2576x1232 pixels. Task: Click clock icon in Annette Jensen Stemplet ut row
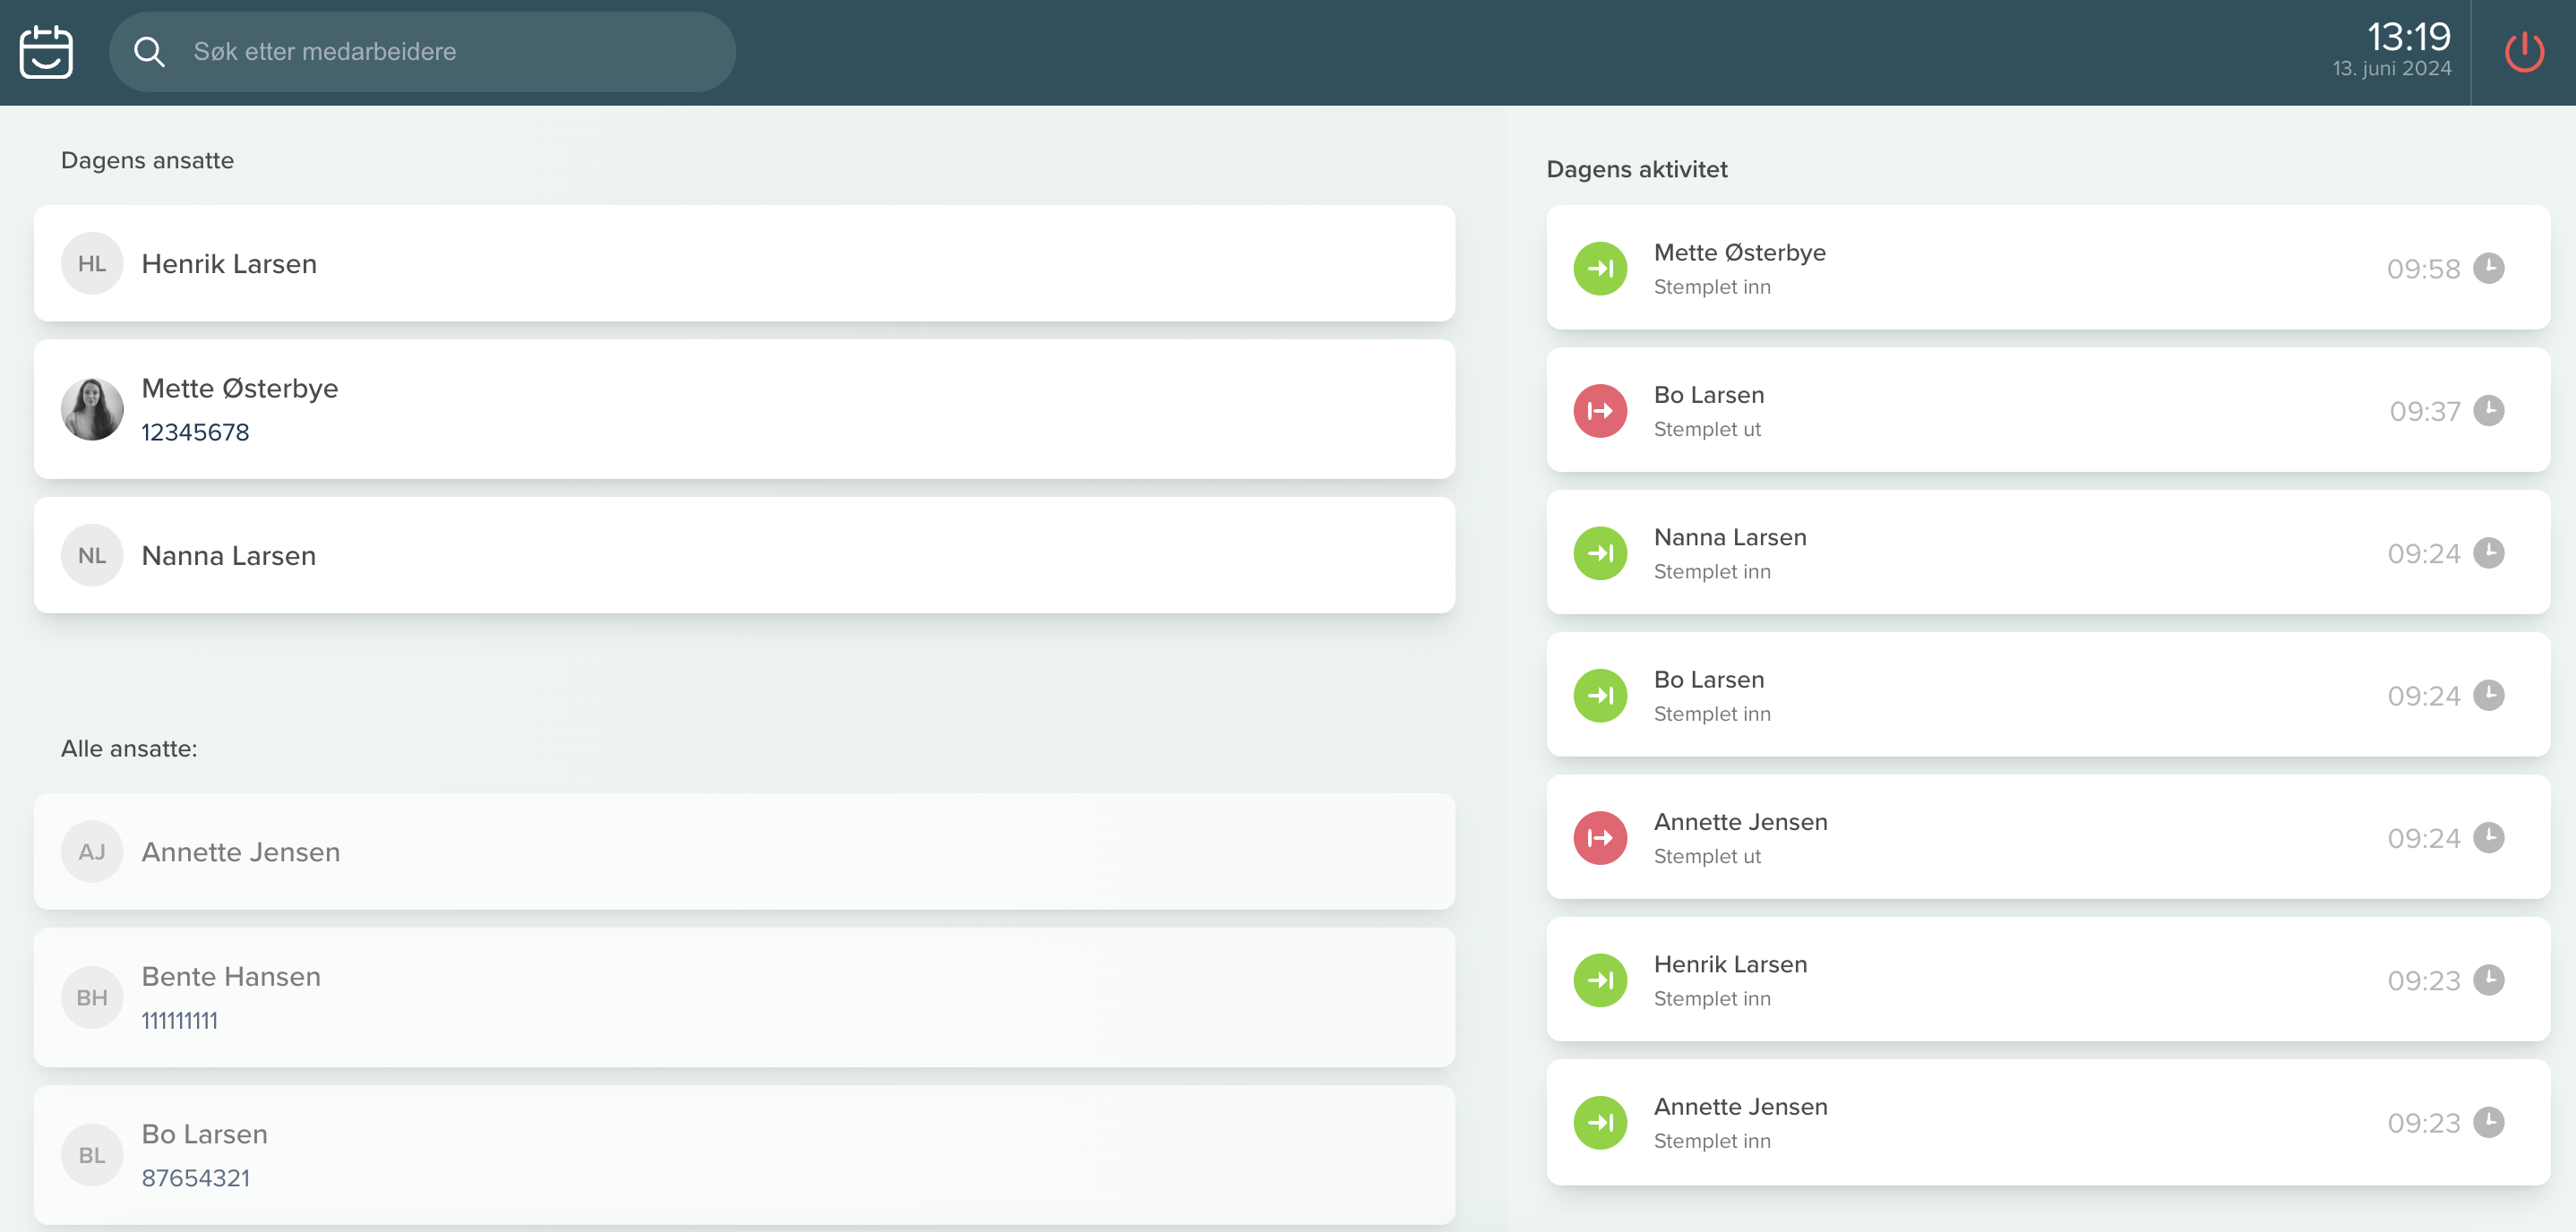click(2489, 837)
